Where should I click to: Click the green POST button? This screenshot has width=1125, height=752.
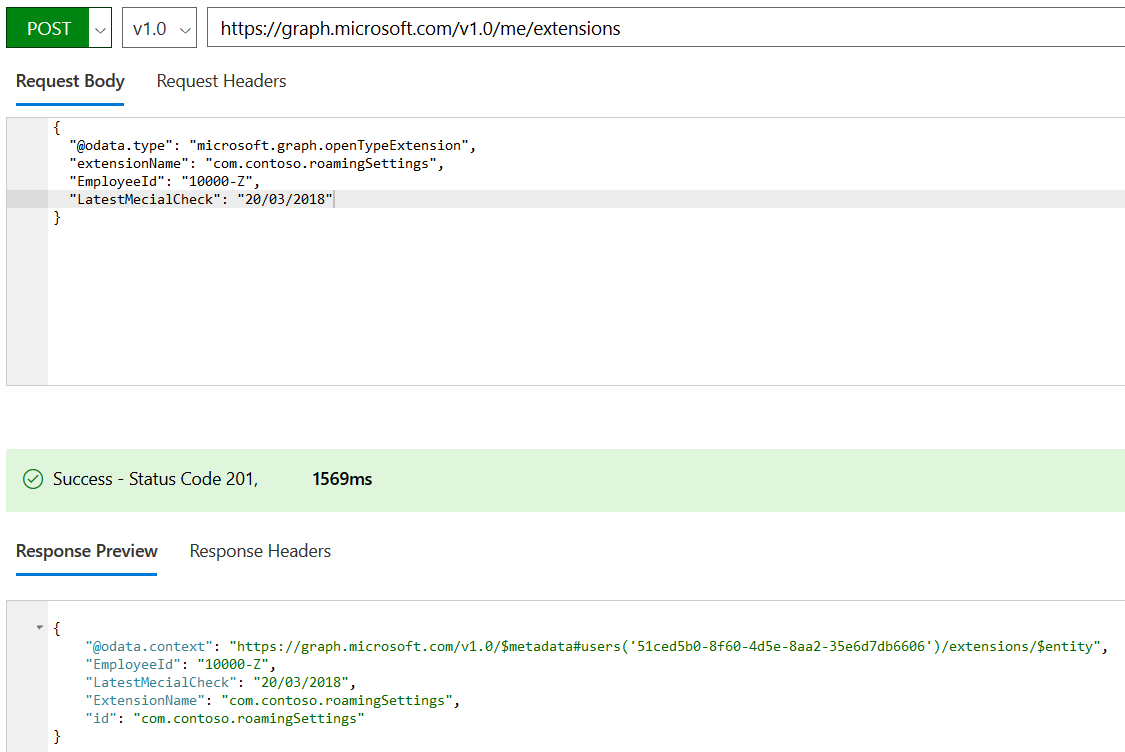point(48,27)
